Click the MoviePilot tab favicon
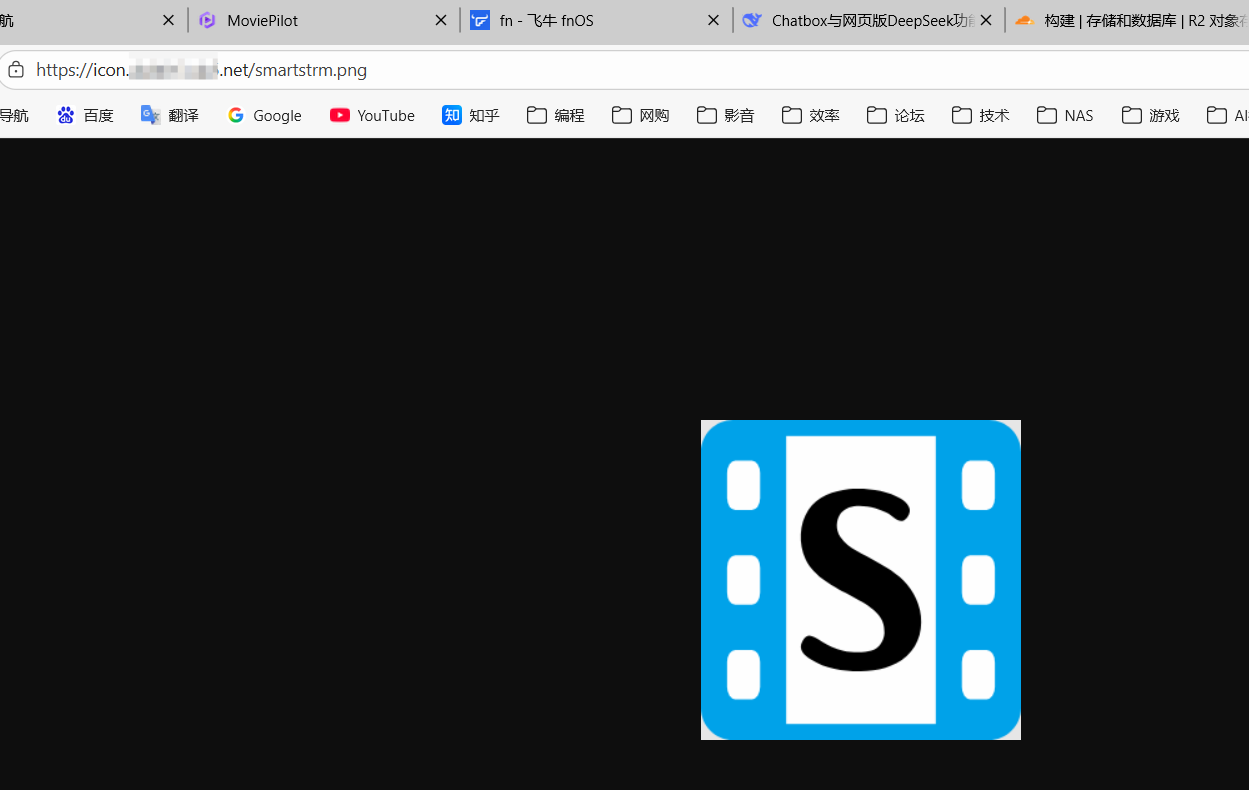This screenshot has width=1249, height=790. coord(208,20)
